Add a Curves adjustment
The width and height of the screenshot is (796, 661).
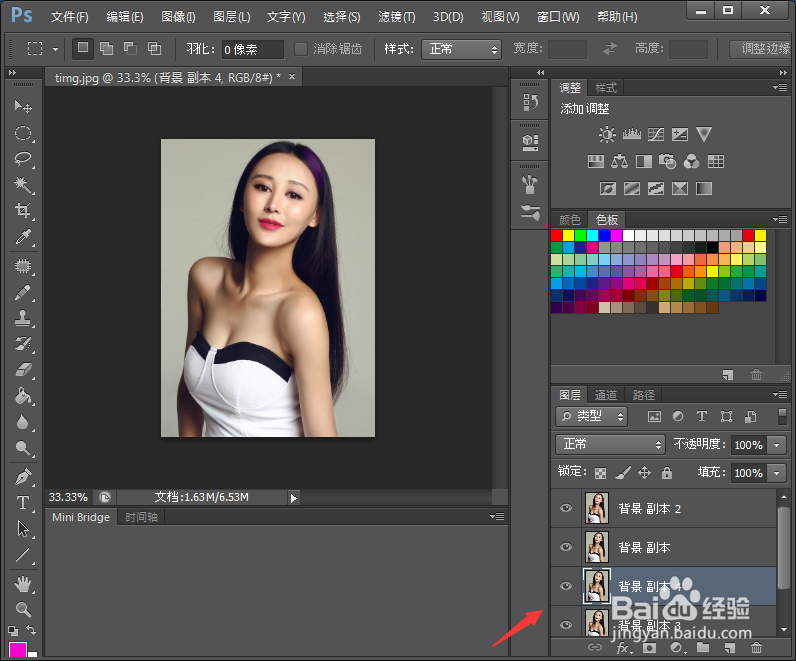656,135
